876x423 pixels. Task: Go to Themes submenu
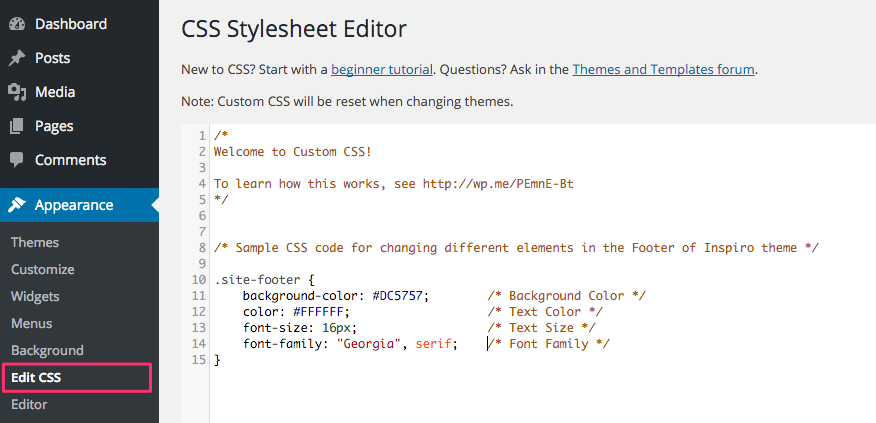pos(35,243)
